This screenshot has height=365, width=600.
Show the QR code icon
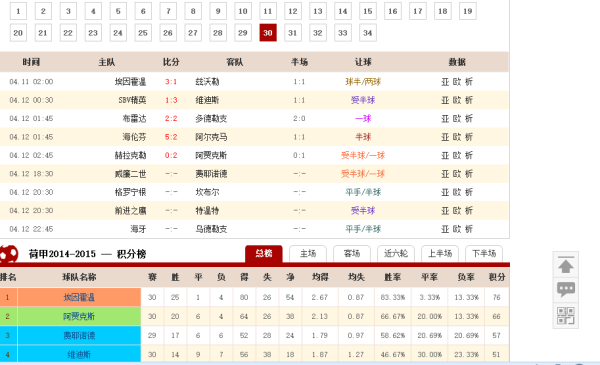tap(566, 316)
